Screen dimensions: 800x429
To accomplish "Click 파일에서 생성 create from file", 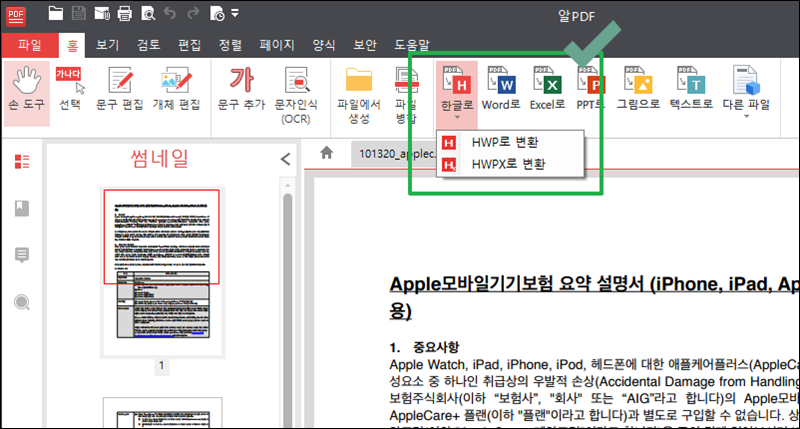I will (x=359, y=96).
